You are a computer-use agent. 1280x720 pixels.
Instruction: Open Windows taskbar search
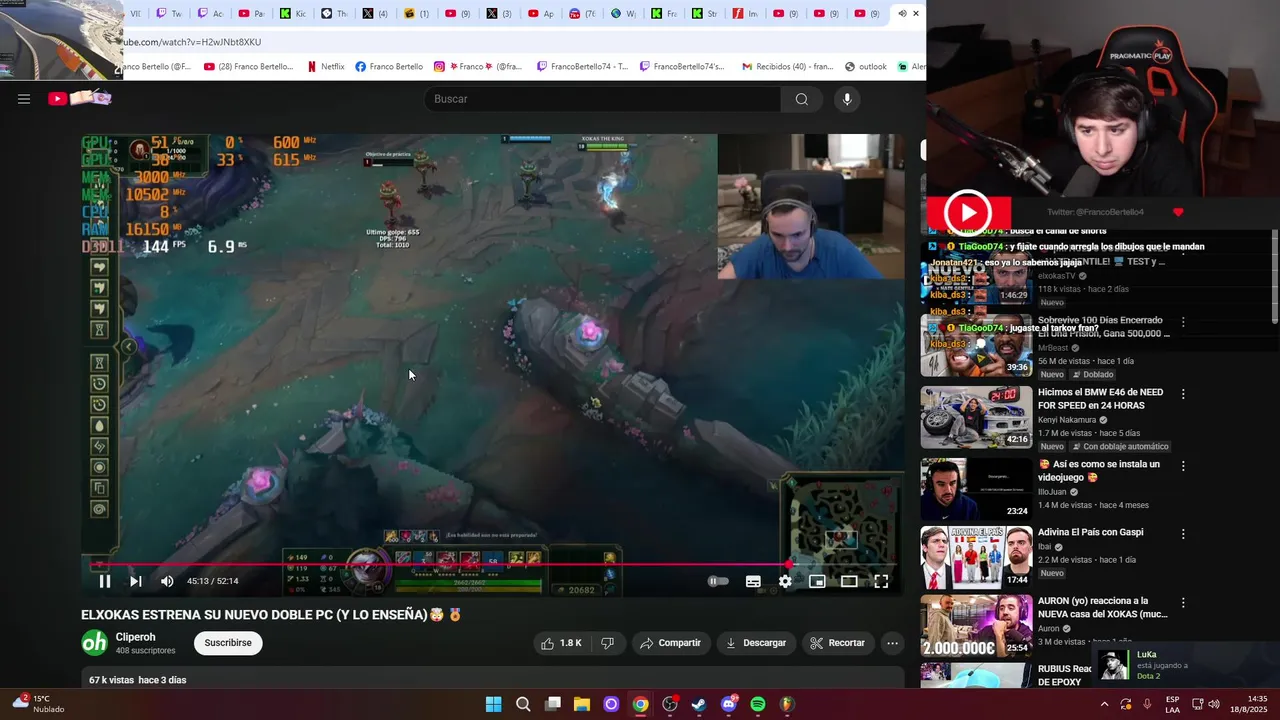(x=523, y=704)
